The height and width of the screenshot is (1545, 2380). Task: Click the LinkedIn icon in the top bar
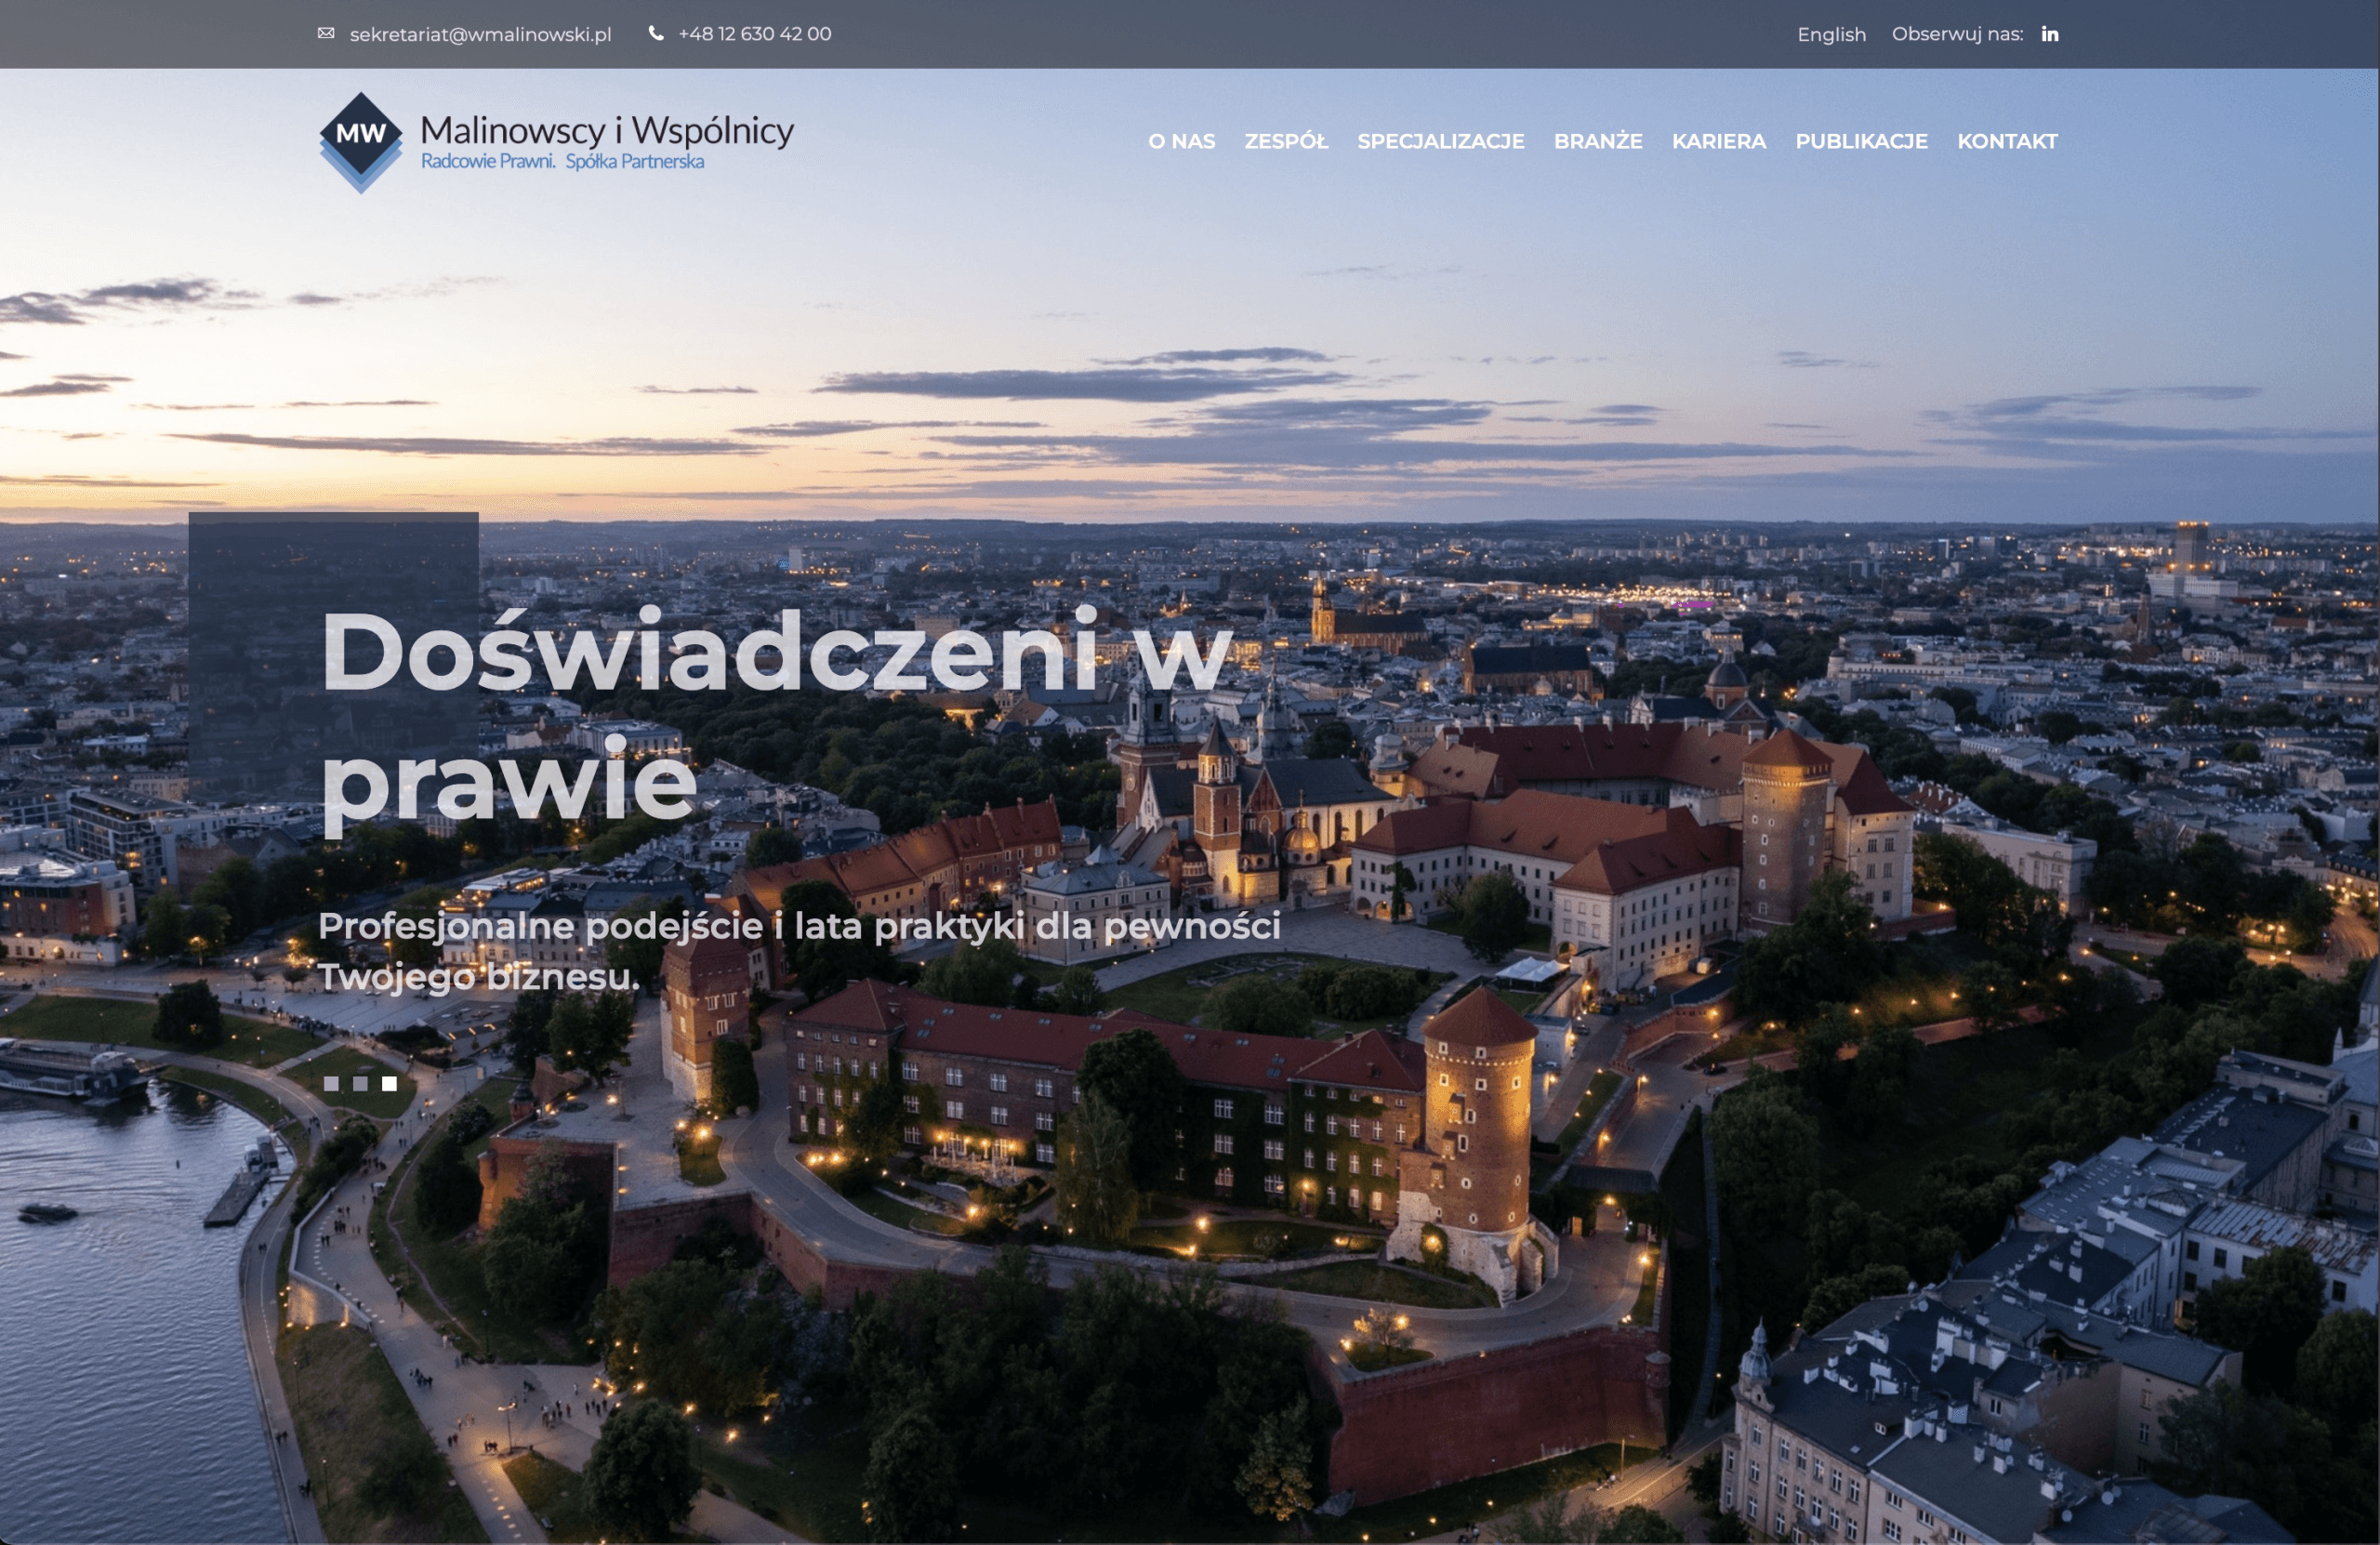[x=2052, y=34]
